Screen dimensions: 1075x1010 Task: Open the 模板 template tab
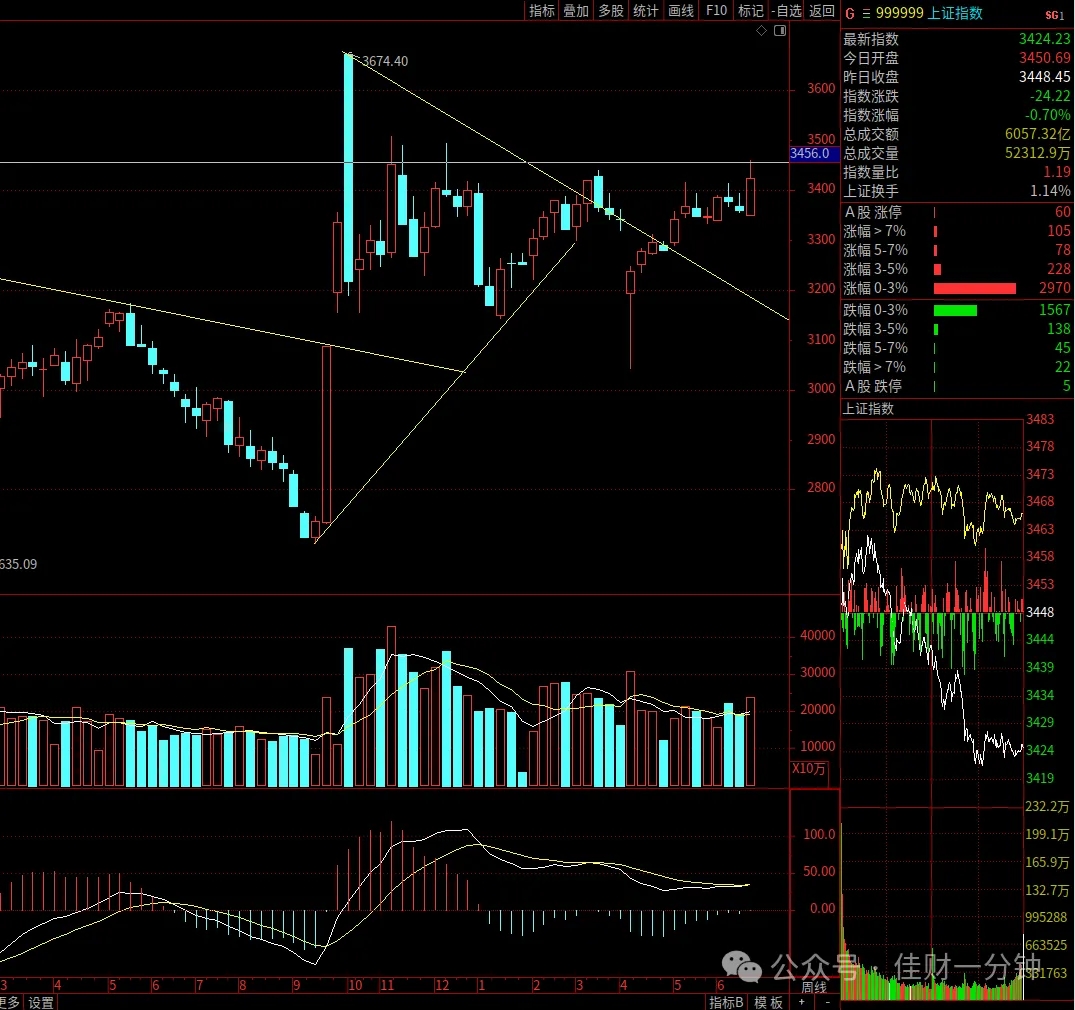(x=769, y=1002)
